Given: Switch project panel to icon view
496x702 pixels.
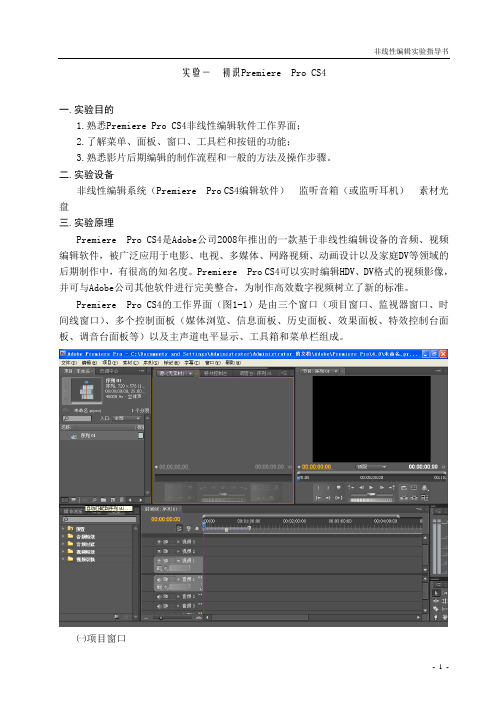Looking at the screenshot, I should pos(73,500).
